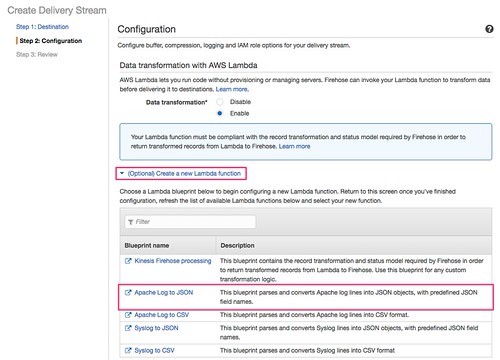Click the Syslog to CSV description text
The height and width of the screenshot is (360, 500).
(307, 350)
